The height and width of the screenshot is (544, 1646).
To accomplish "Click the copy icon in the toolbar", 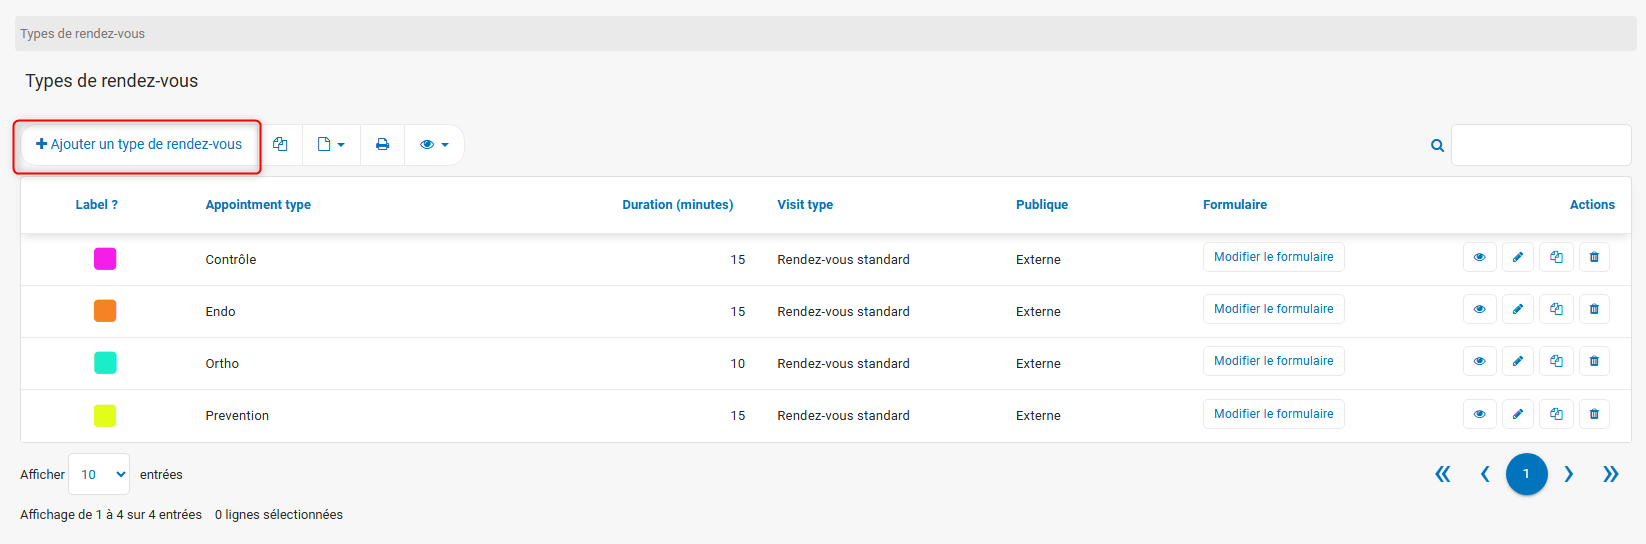I will tap(280, 145).
